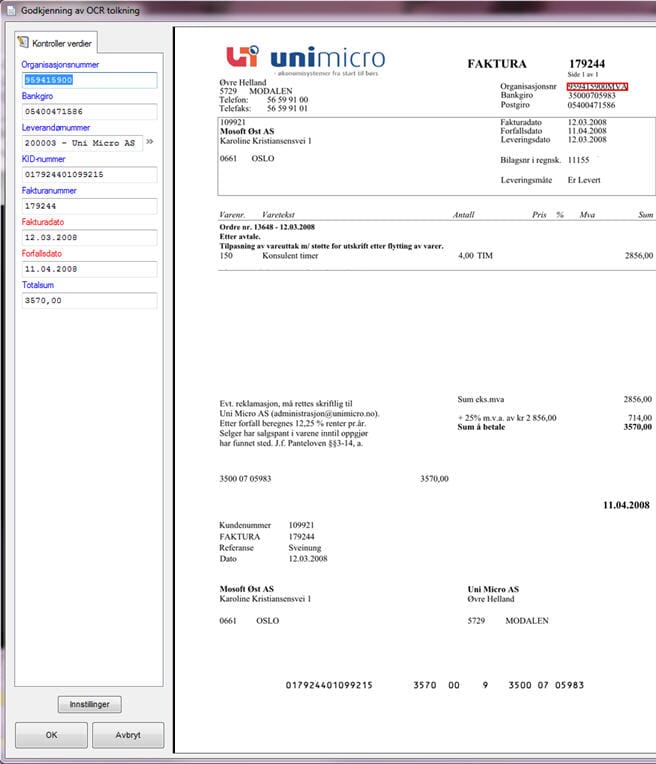Click the Totalsum field with 3570,00

pyautogui.click(x=88, y=300)
